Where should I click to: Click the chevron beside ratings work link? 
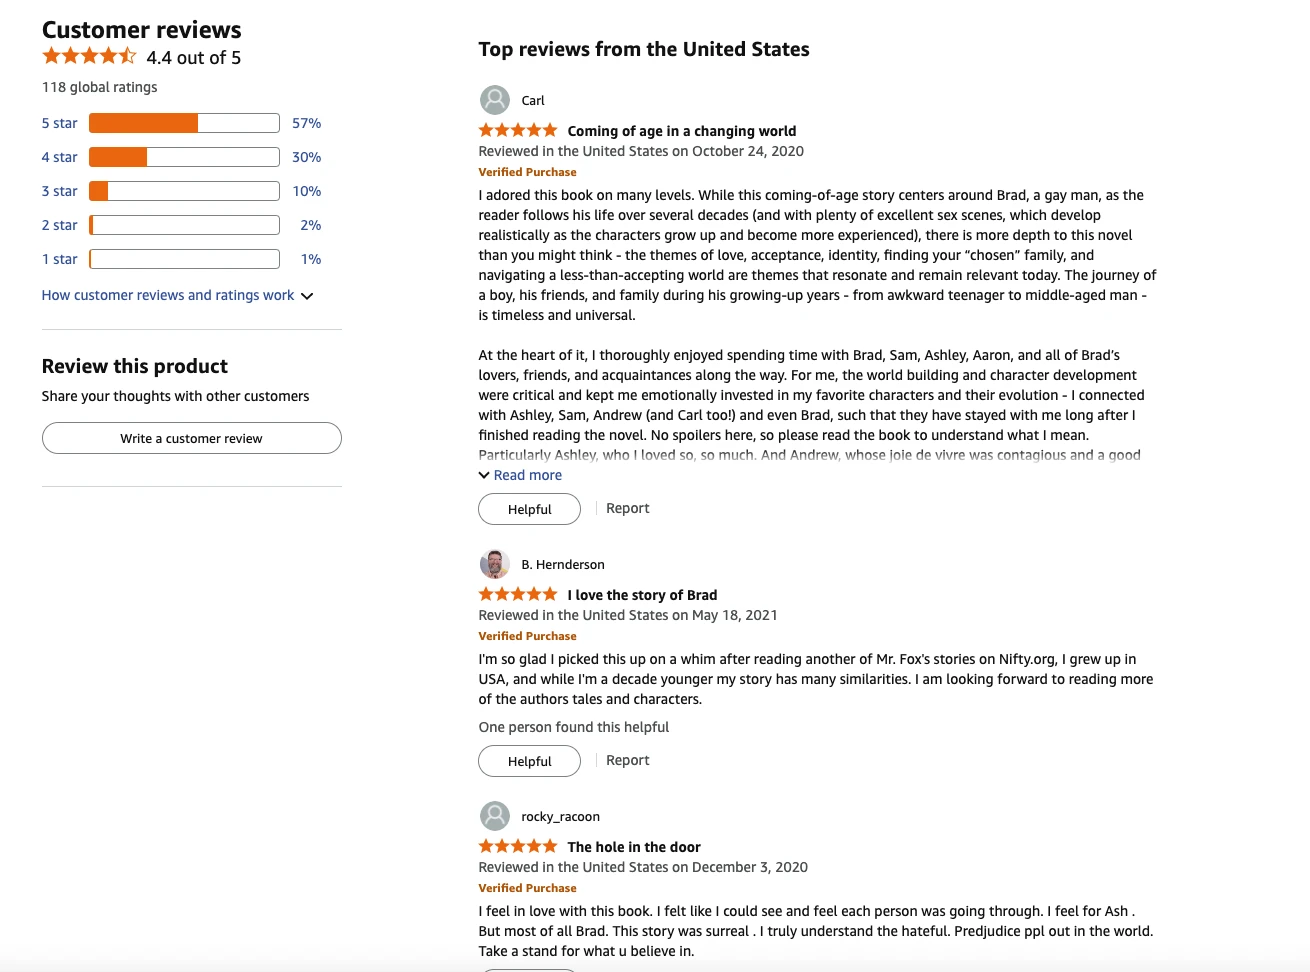click(307, 296)
